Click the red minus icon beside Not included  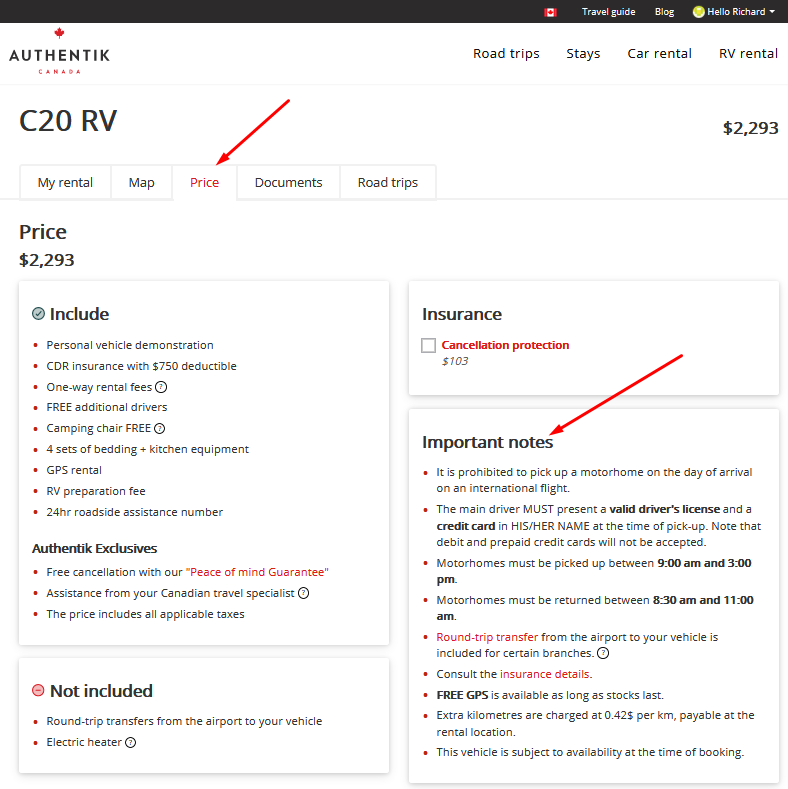pyautogui.click(x=38, y=690)
